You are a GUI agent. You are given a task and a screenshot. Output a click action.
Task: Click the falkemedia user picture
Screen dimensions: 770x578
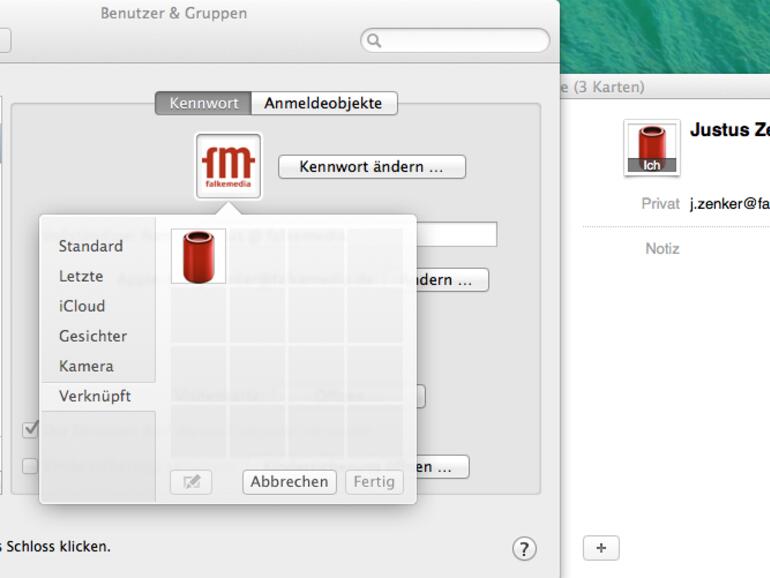click(x=228, y=166)
